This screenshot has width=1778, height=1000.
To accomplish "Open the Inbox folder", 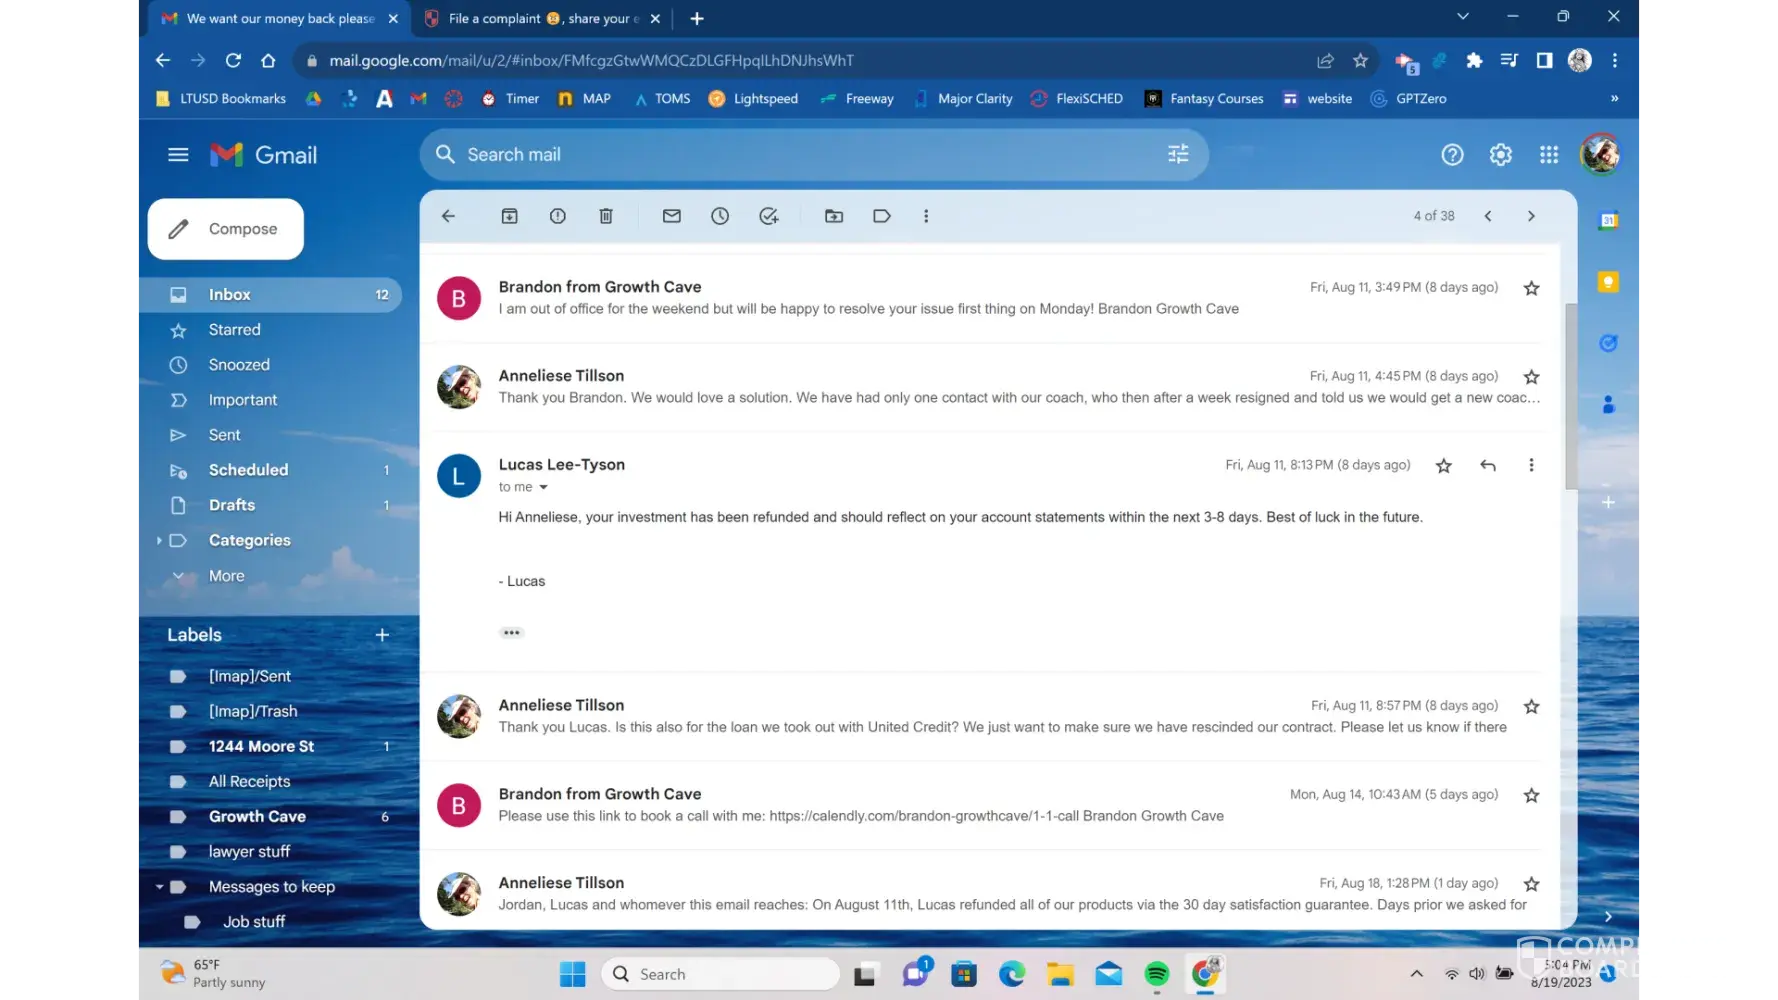I will pyautogui.click(x=229, y=294).
